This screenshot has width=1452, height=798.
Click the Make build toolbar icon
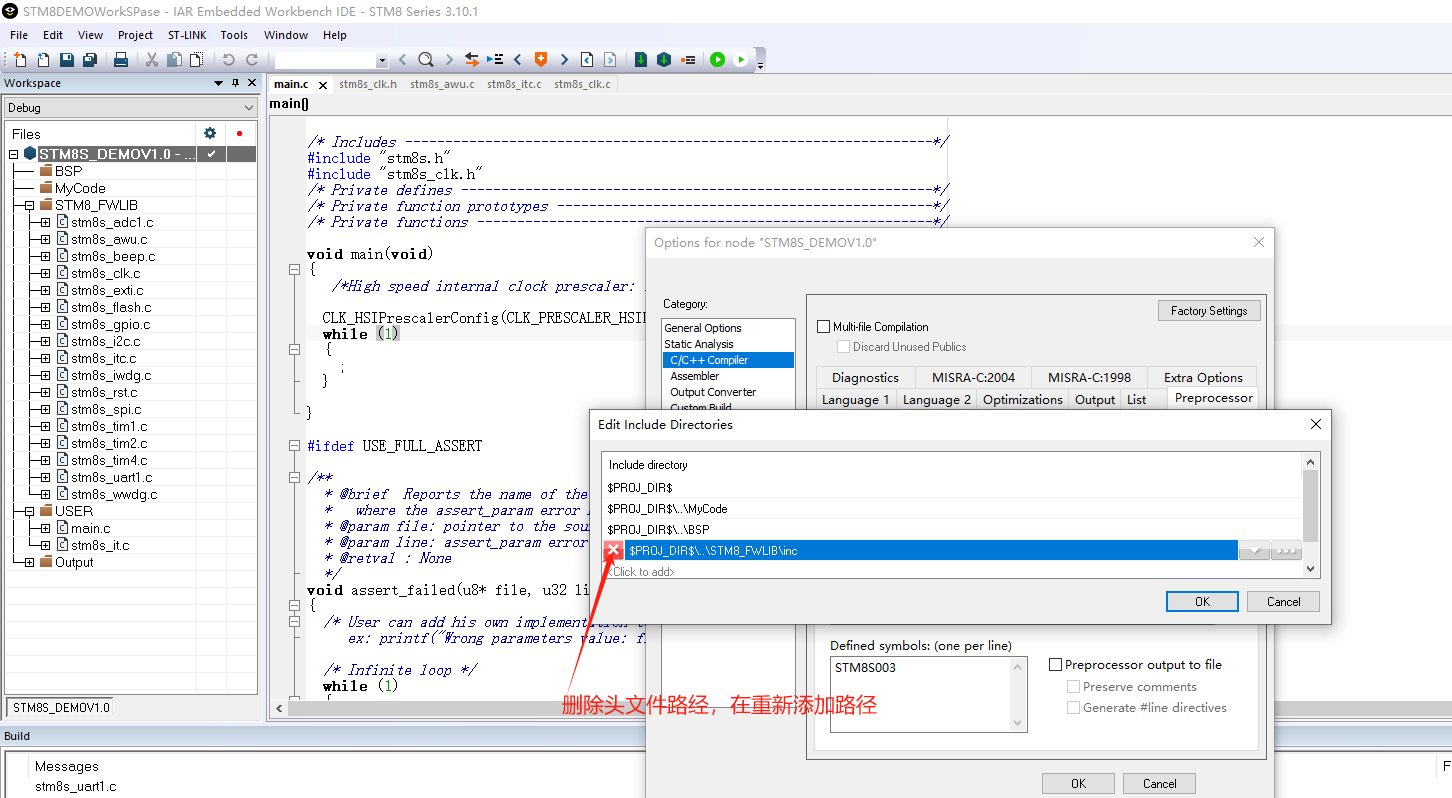click(664, 60)
